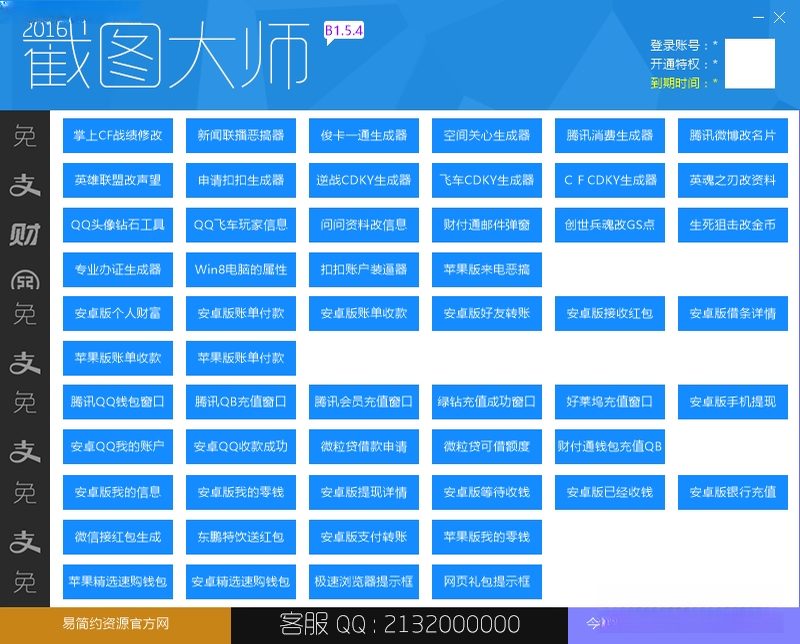Open 网页礼包提示框
The image size is (800, 644).
487,581
